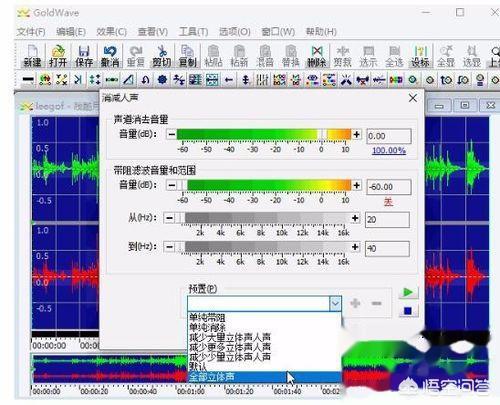The width and height of the screenshot is (500, 405).
Task: Click the 混音 (Mix) toolbar icon
Action: click(265, 56)
